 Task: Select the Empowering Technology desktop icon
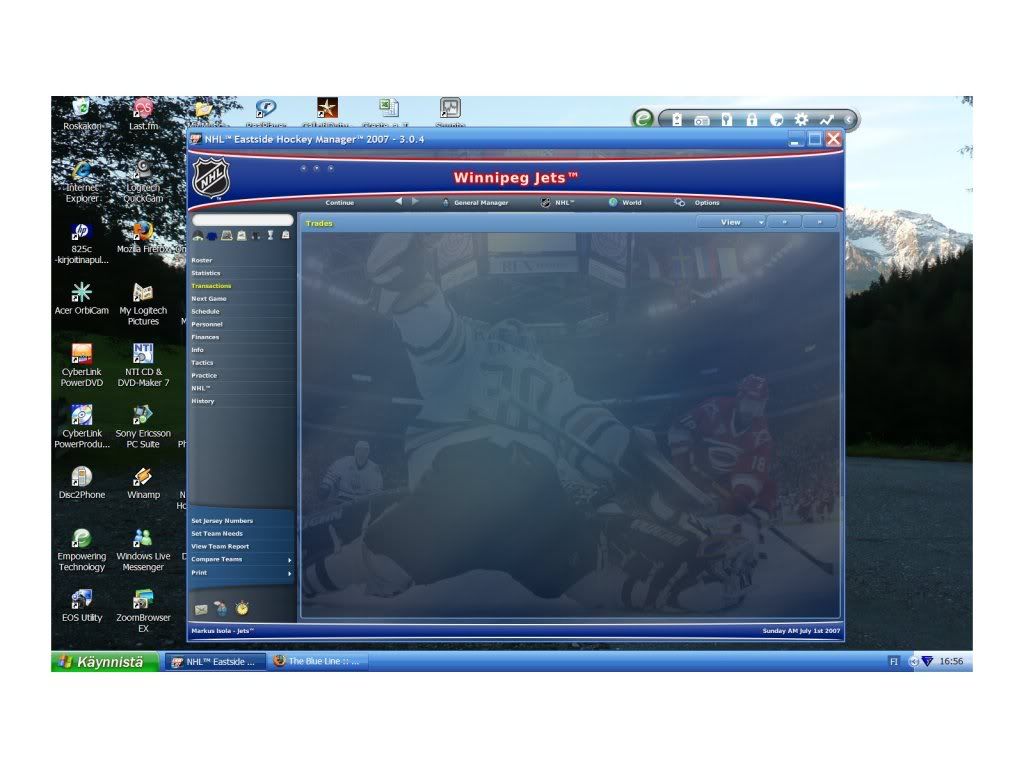pos(82,550)
